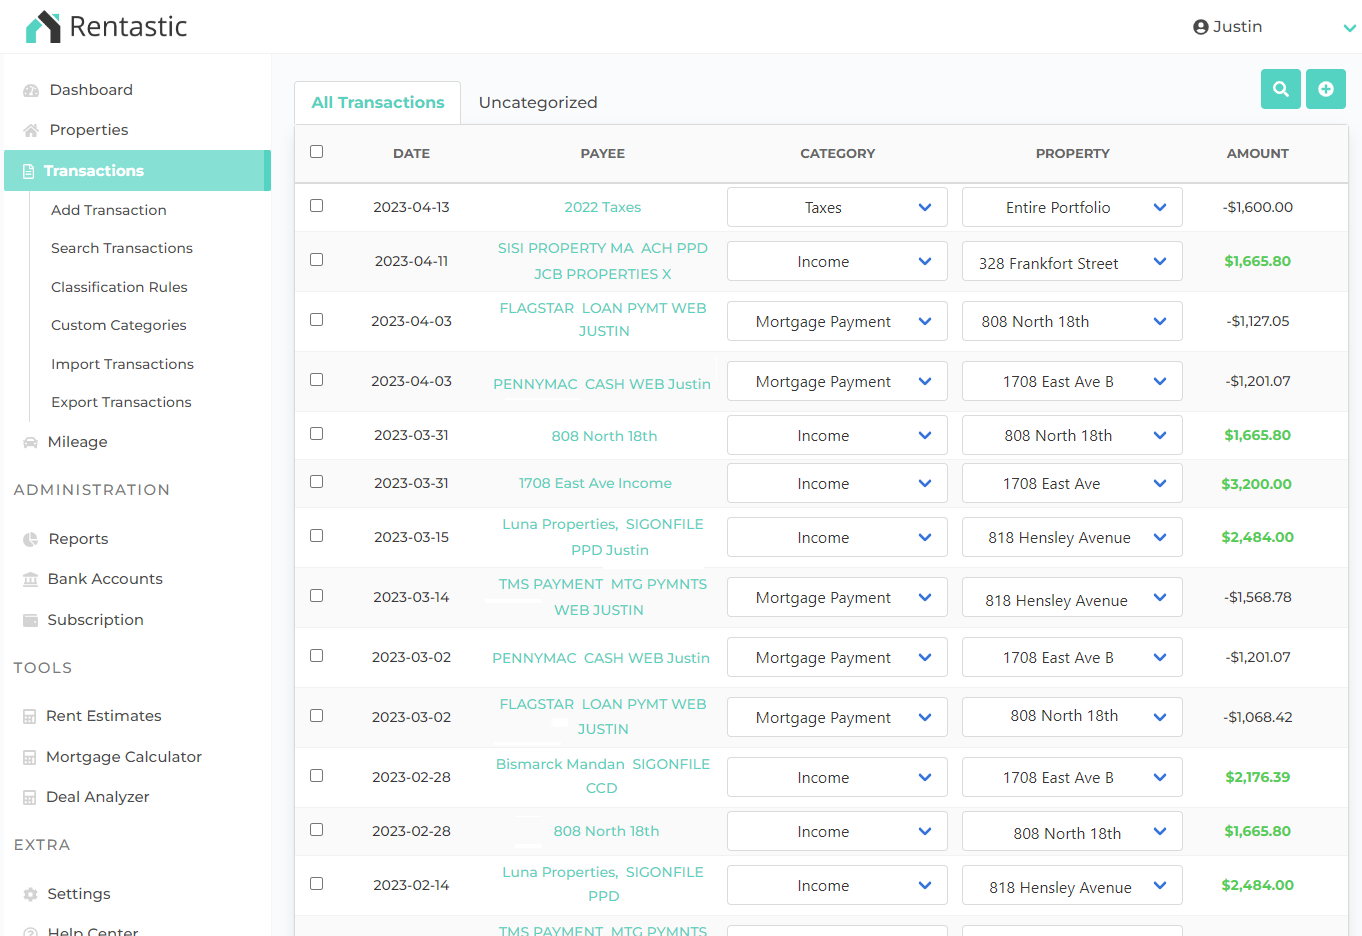The image size is (1362, 936).
Task: Expand the Justin account dropdown chevron
Action: point(1349,28)
